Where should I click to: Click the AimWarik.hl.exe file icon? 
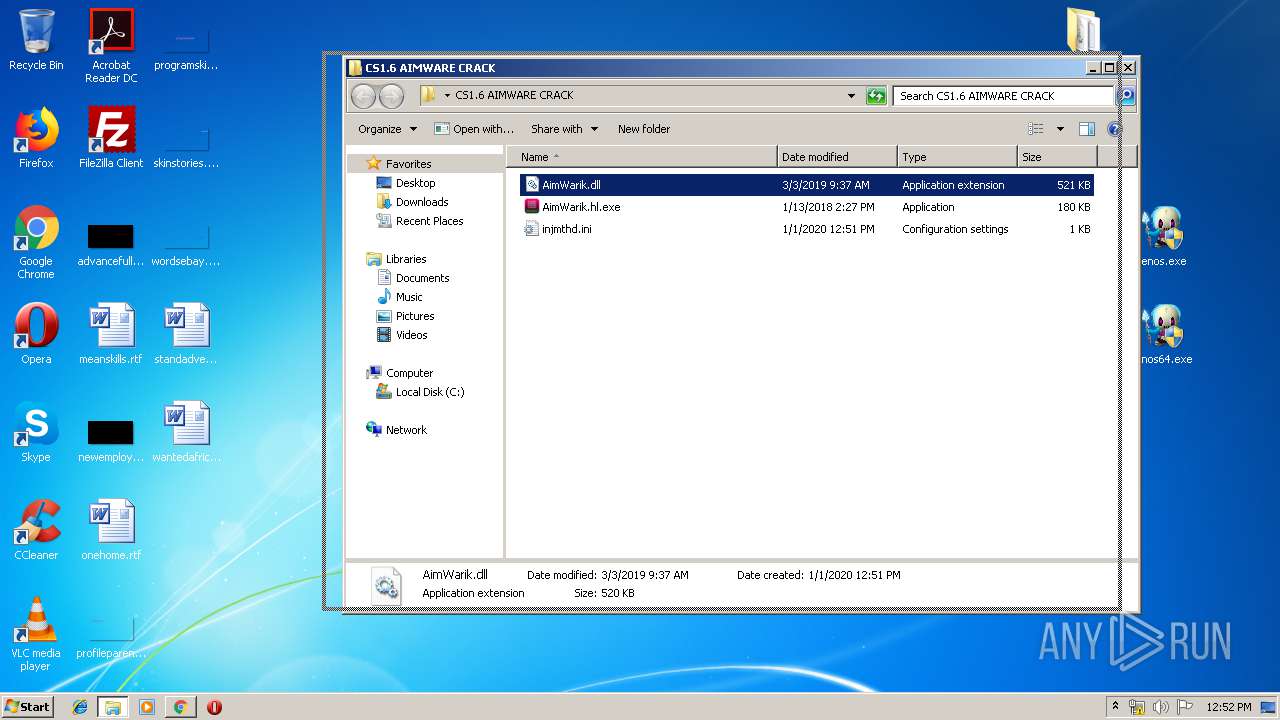click(532, 207)
